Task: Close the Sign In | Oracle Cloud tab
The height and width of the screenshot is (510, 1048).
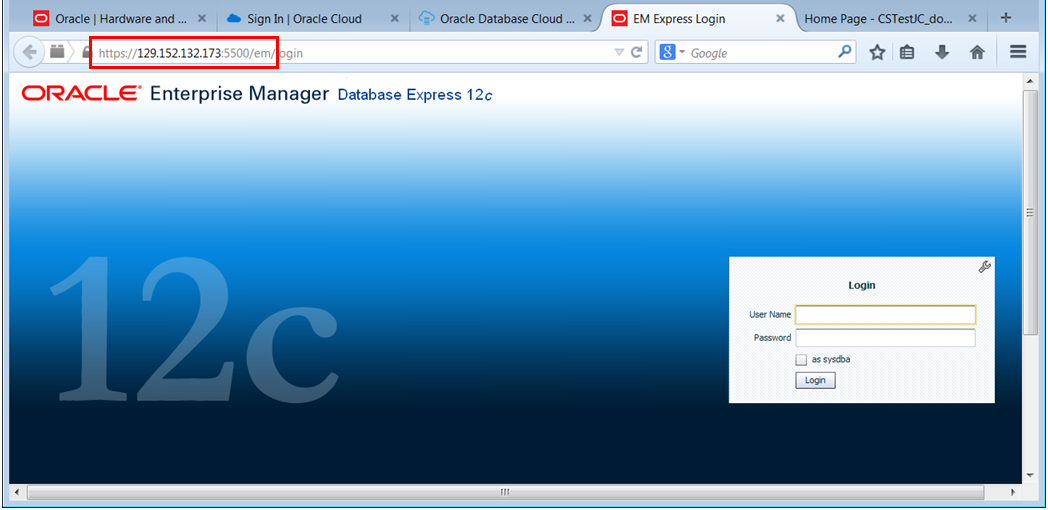Action: pyautogui.click(x=395, y=19)
